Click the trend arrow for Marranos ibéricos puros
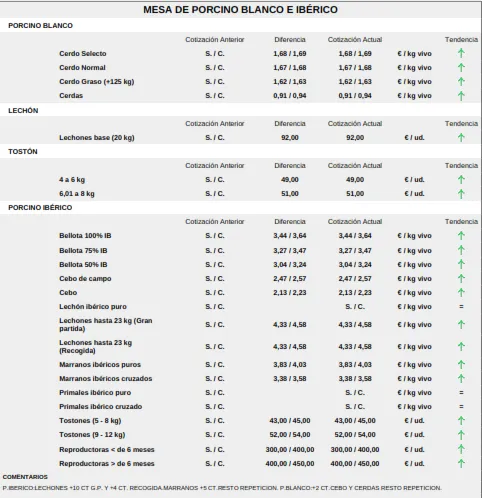Image resolution: width=482 pixels, height=498 pixels. pos(461,365)
